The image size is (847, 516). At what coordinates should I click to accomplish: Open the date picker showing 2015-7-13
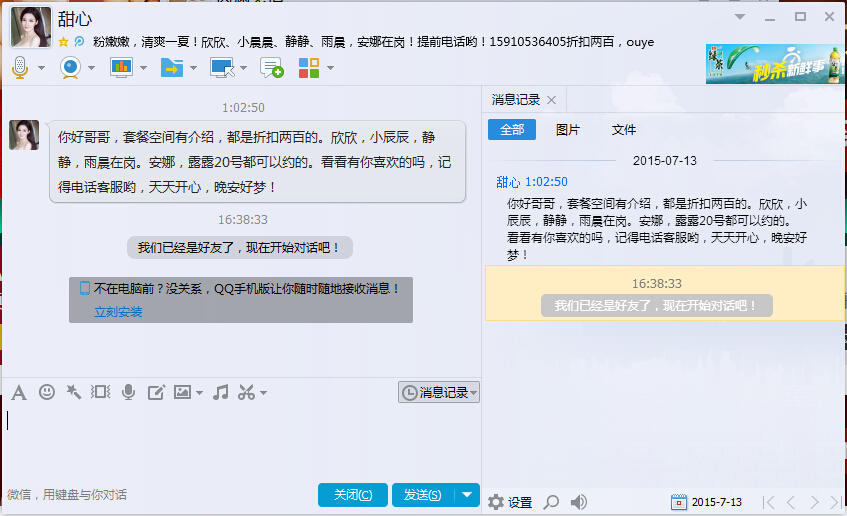707,502
